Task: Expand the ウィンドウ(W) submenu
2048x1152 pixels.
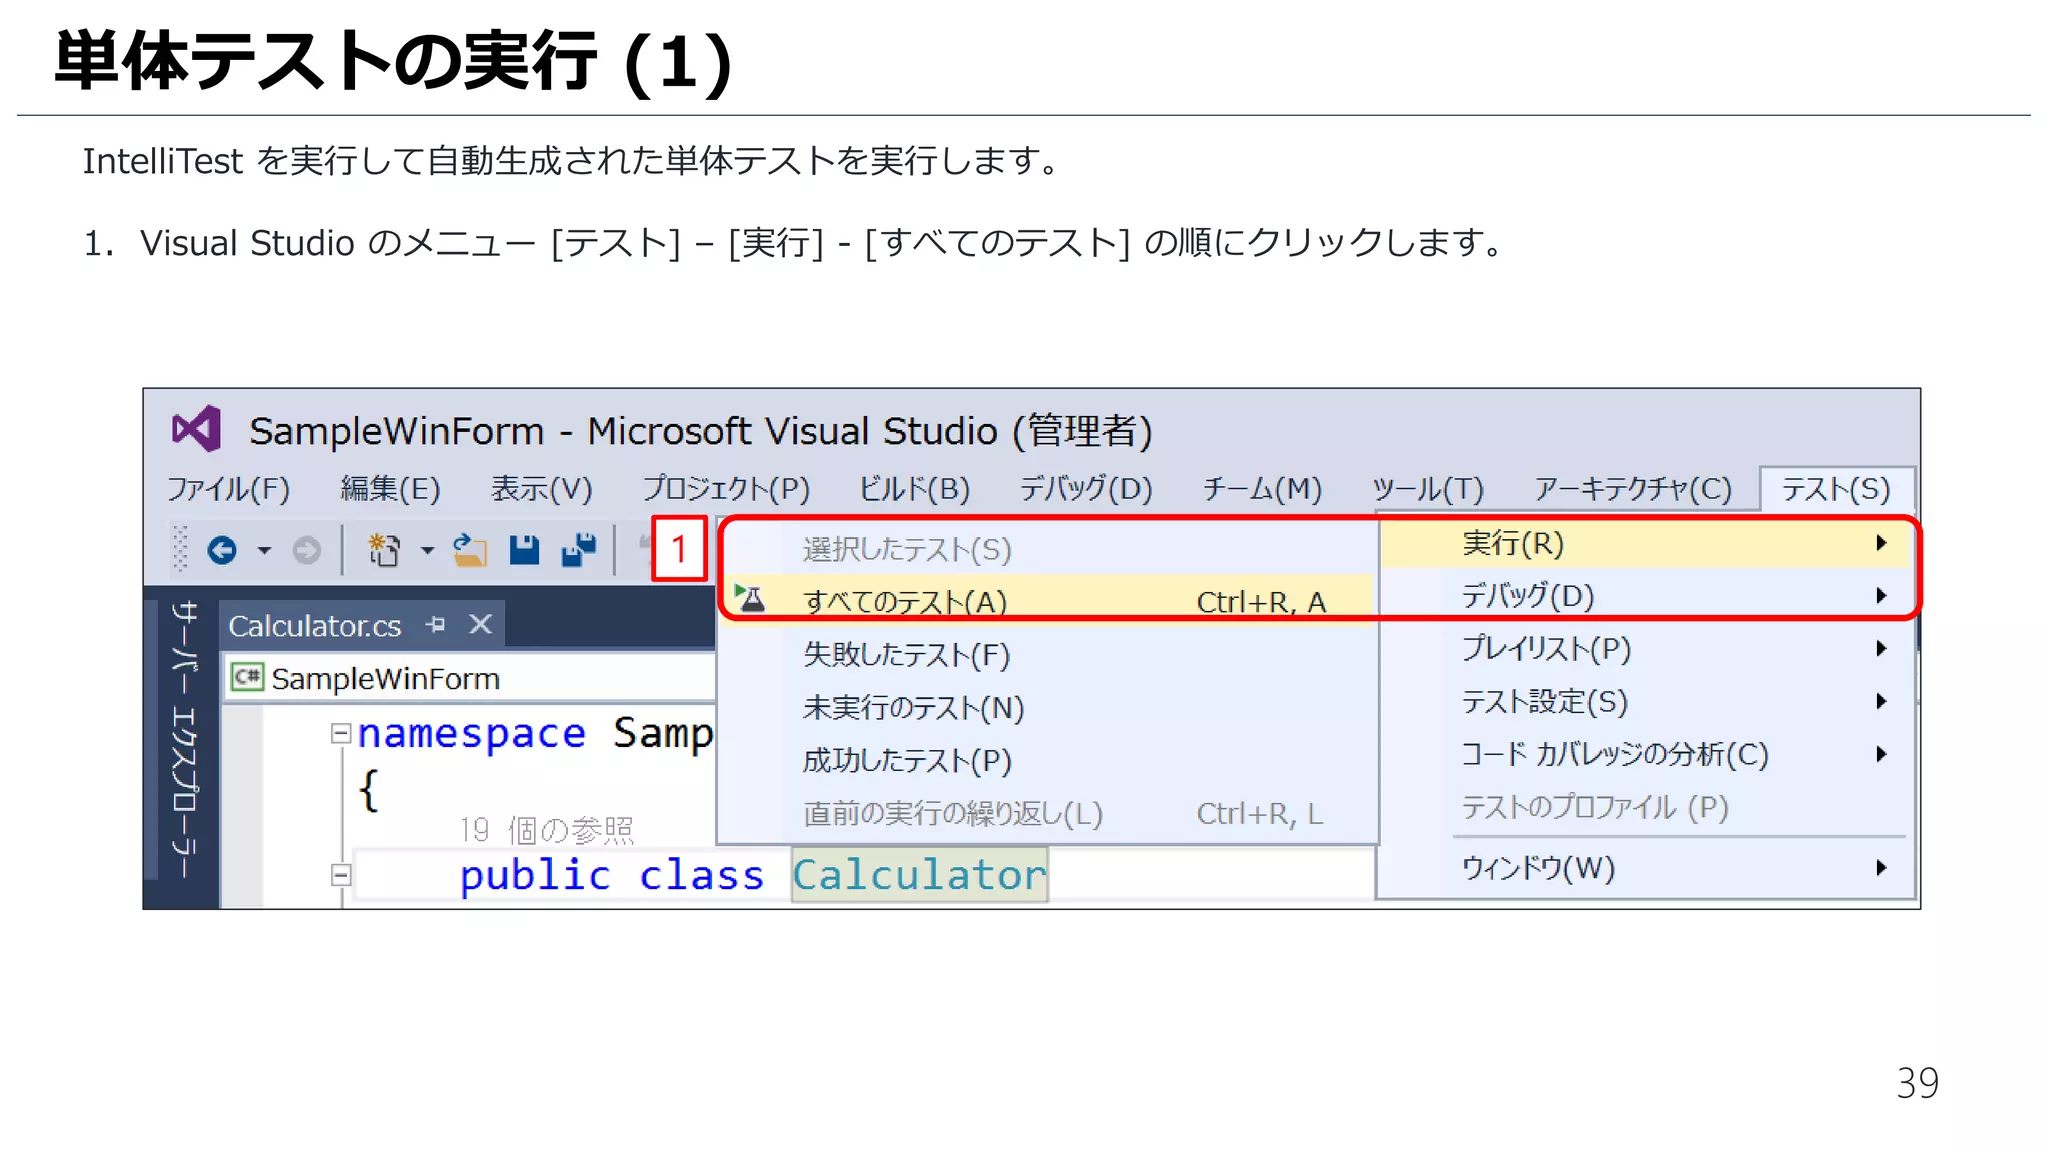Action: coord(1646,868)
